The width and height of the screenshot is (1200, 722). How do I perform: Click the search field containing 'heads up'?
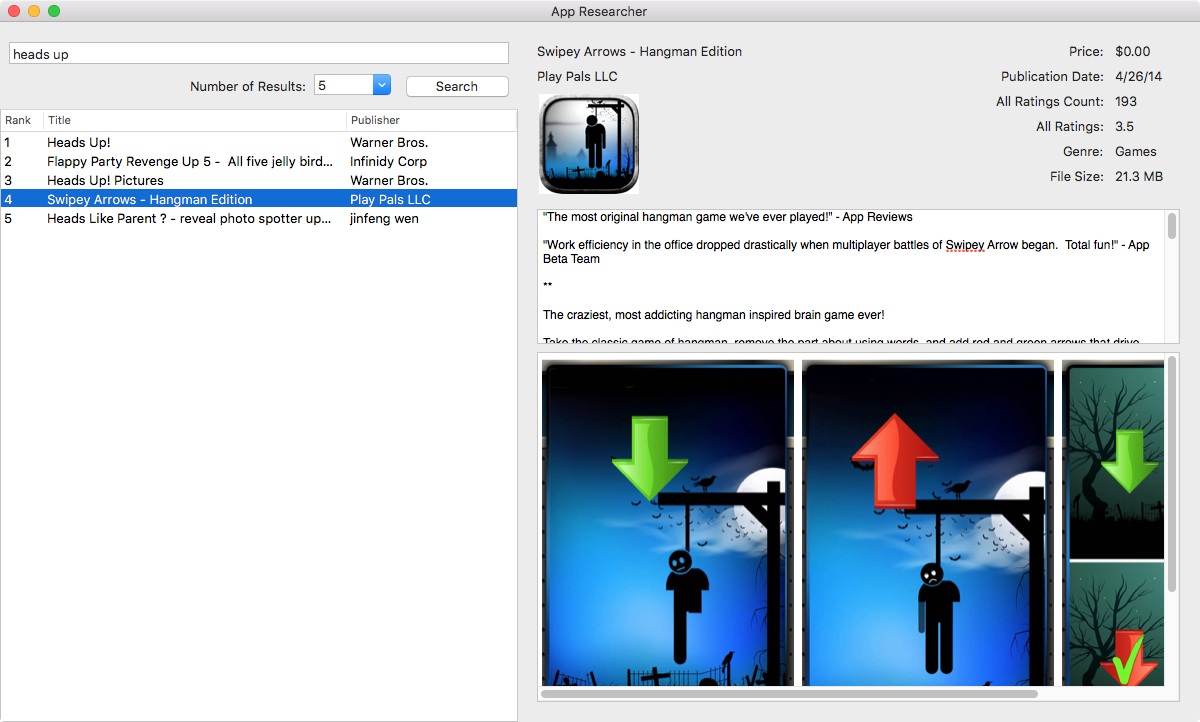(x=259, y=54)
